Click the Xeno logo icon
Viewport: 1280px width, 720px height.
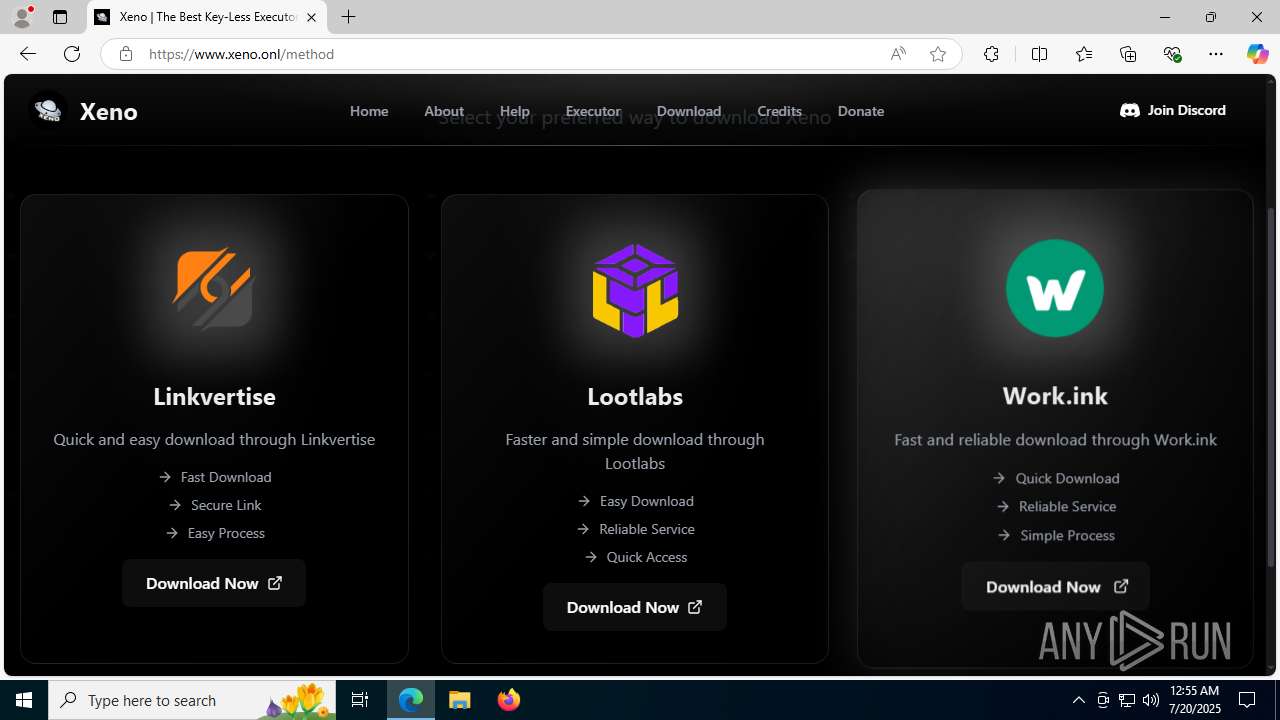[48, 110]
